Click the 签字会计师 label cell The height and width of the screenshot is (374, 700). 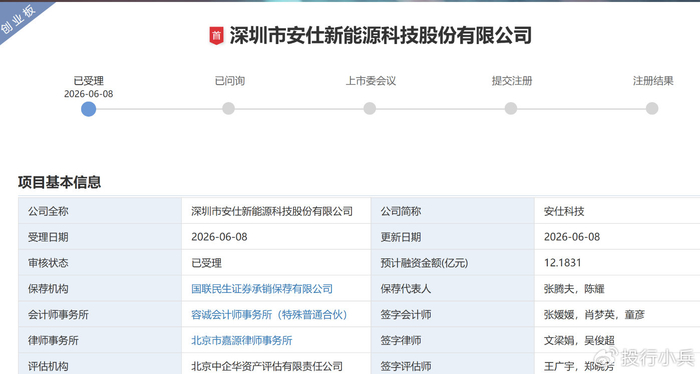[x=453, y=315]
